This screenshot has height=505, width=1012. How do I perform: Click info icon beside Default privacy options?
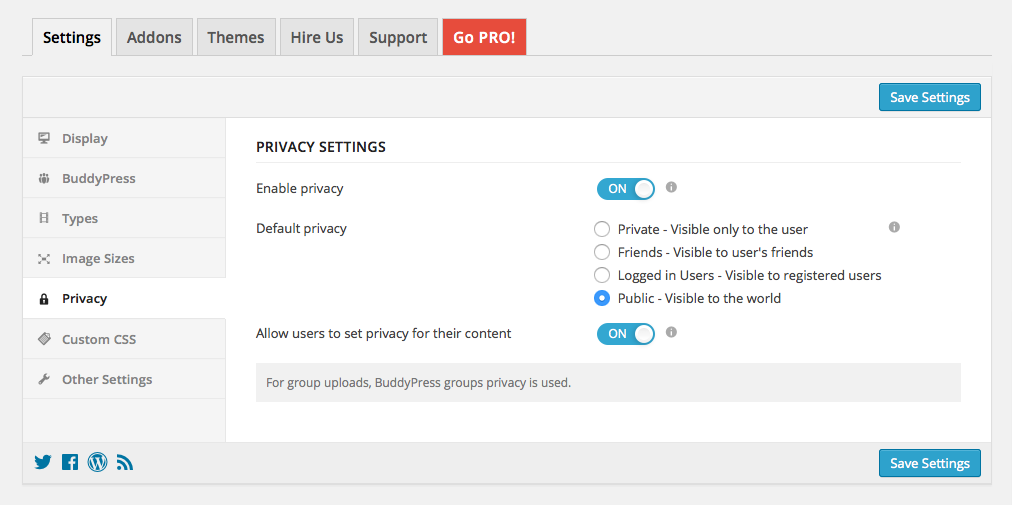pyautogui.click(x=894, y=227)
